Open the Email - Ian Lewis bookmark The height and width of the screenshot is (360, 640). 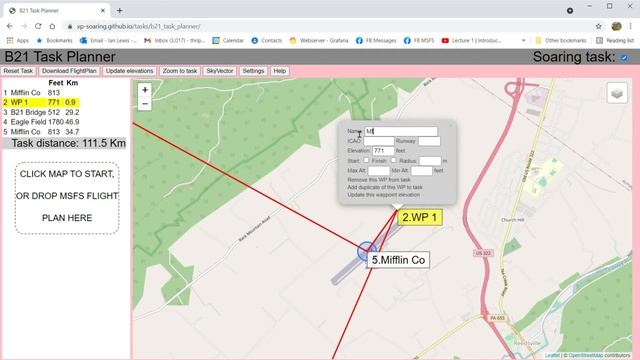click(x=108, y=40)
